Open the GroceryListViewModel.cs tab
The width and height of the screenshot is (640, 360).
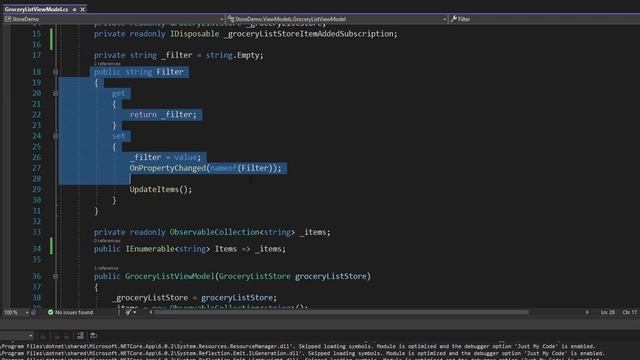tap(36, 9)
